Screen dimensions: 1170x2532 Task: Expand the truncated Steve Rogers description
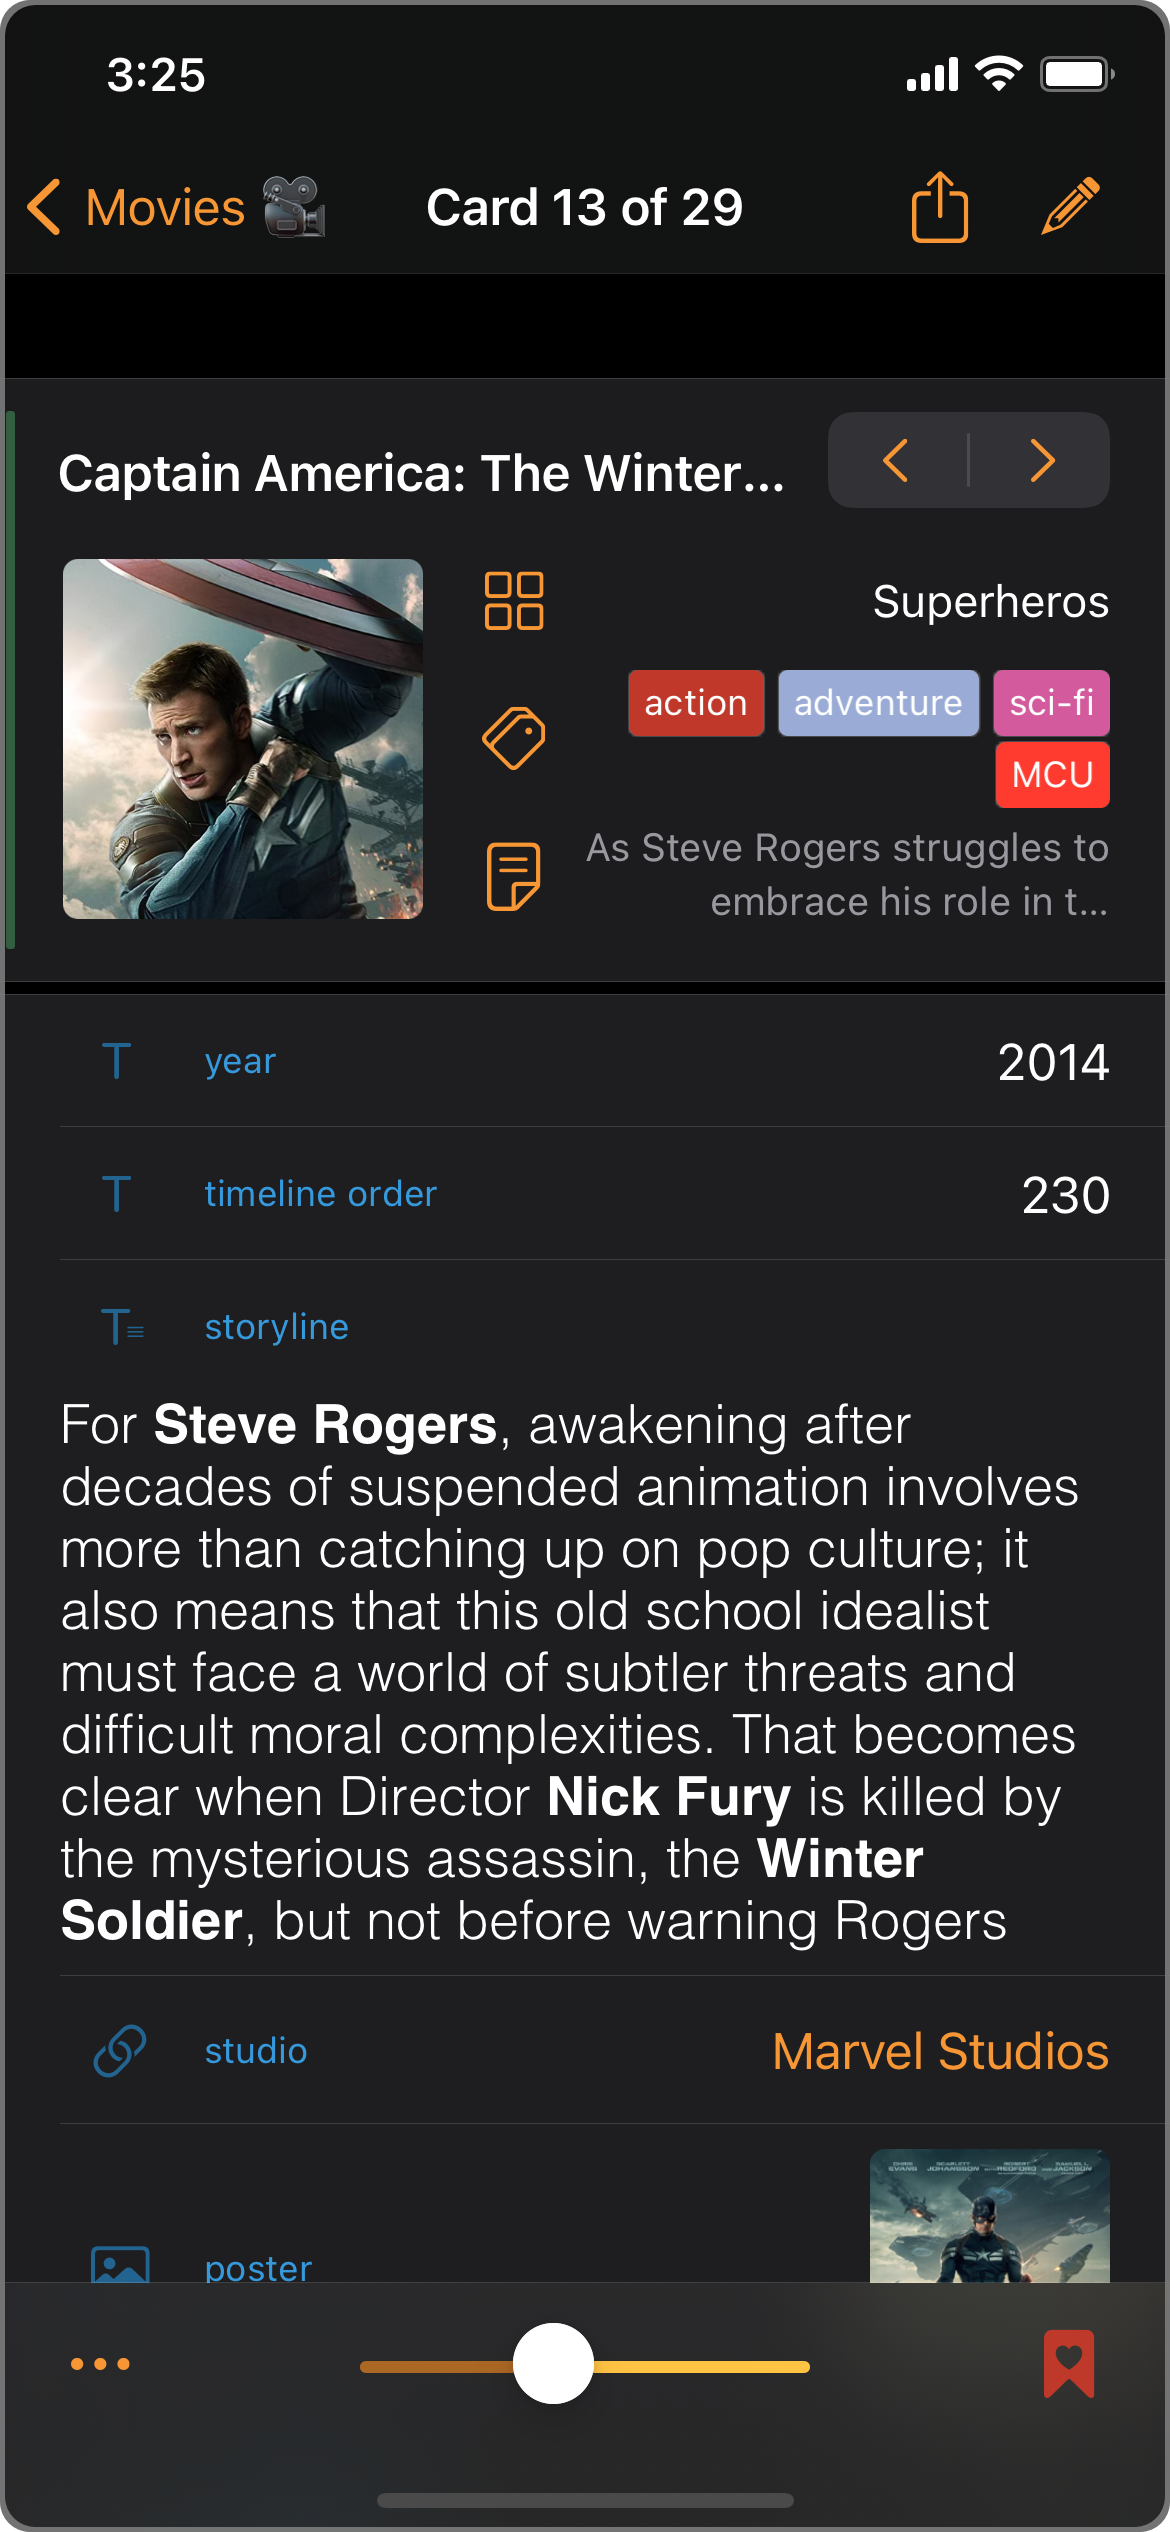pos(847,875)
